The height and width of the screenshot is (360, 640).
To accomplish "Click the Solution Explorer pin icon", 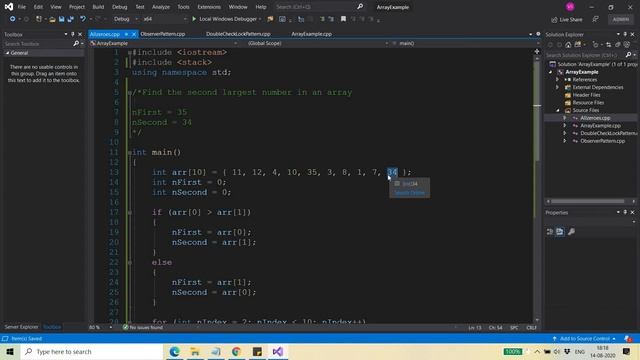I will [x=625, y=34].
